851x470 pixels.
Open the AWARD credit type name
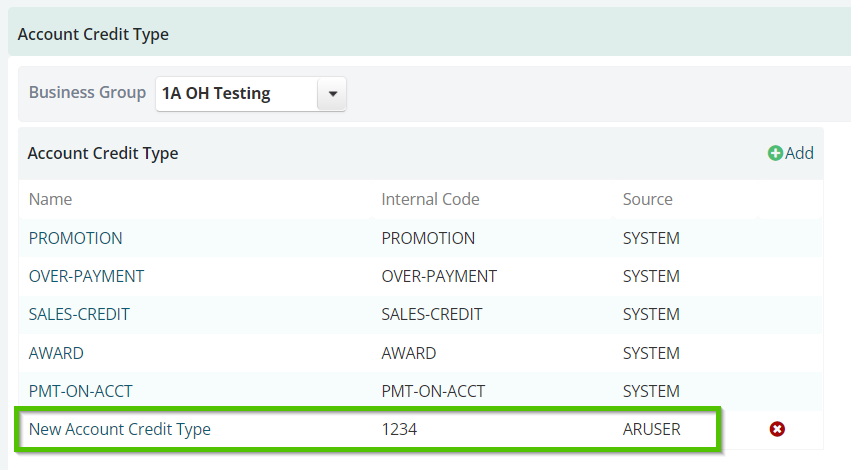click(56, 353)
